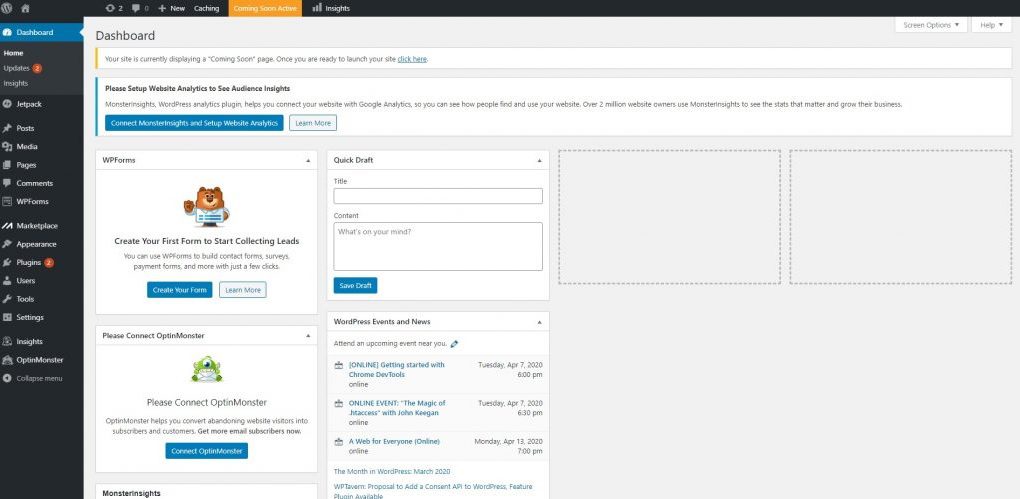Click the Save Draft button
1020x499 pixels.
click(x=355, y=286)
